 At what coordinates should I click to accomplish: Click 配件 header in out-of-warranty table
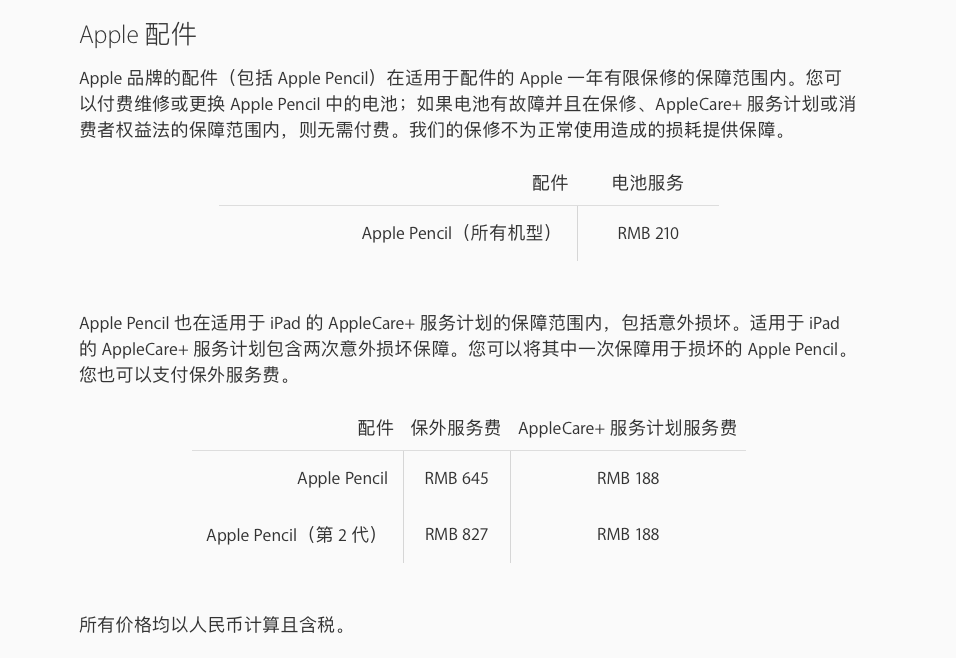[x=376, y=428]
